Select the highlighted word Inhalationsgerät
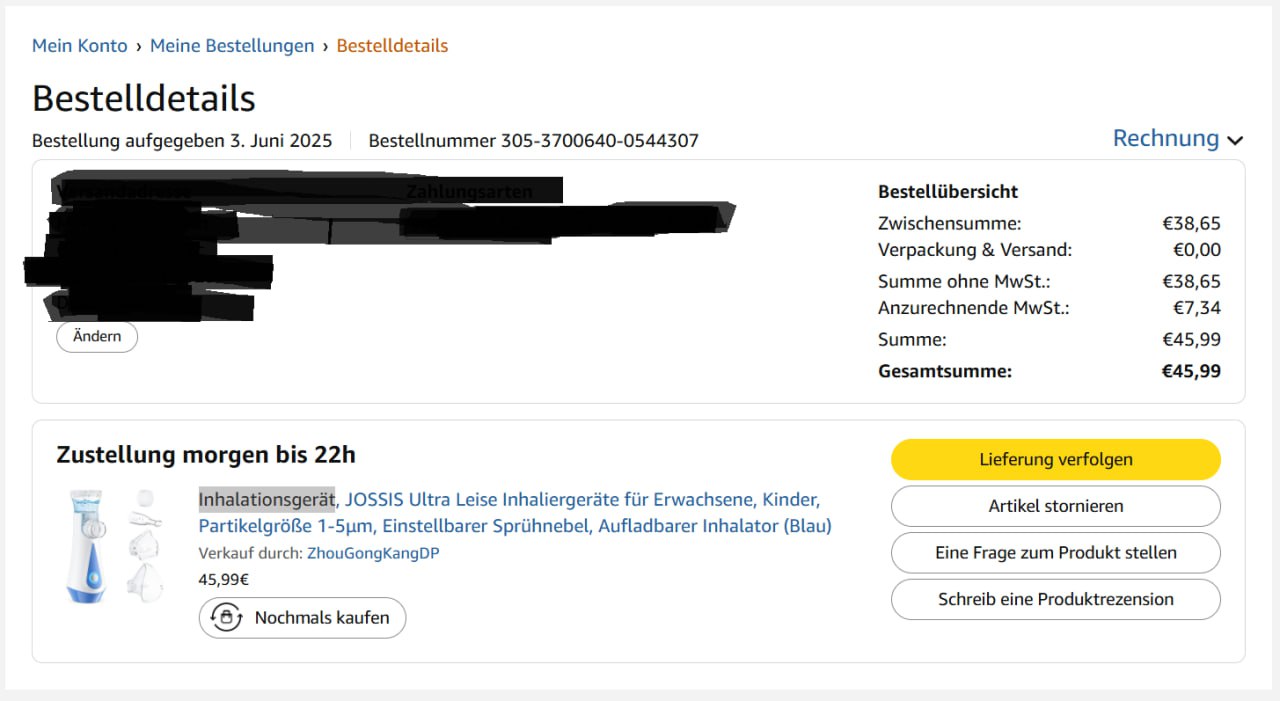Viewport: 1280px width, 701px height. [x=266, y=499]
